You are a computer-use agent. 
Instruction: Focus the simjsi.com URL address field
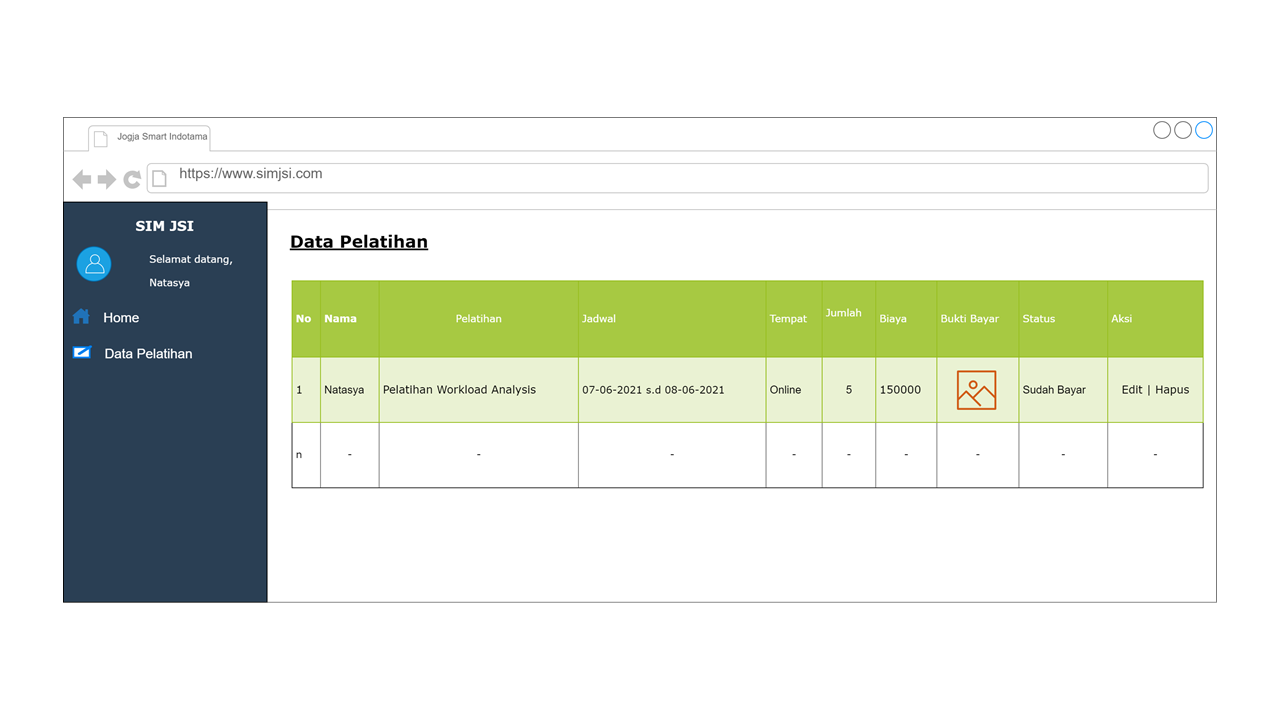(680, 175)
